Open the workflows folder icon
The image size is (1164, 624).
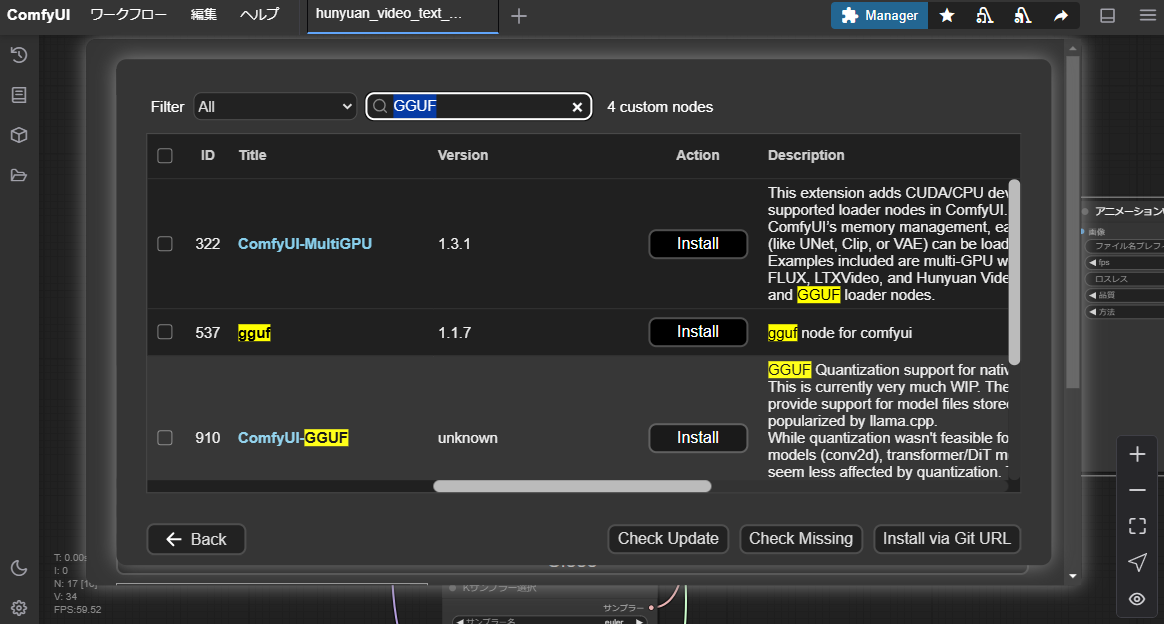click(x=19, y=175)
